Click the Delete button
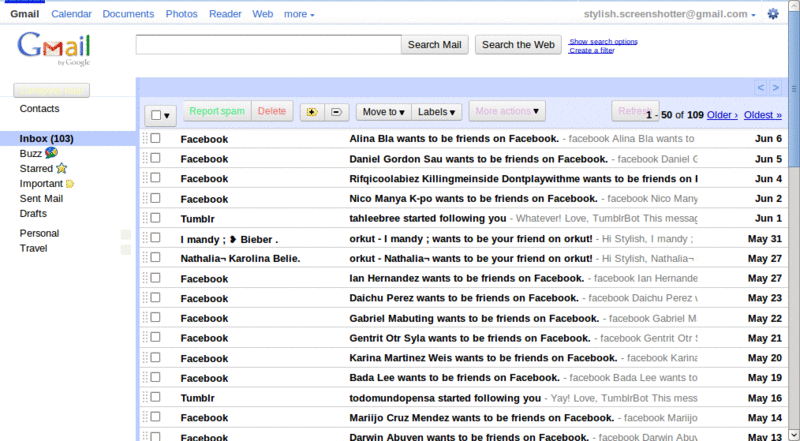 [272, 111]
